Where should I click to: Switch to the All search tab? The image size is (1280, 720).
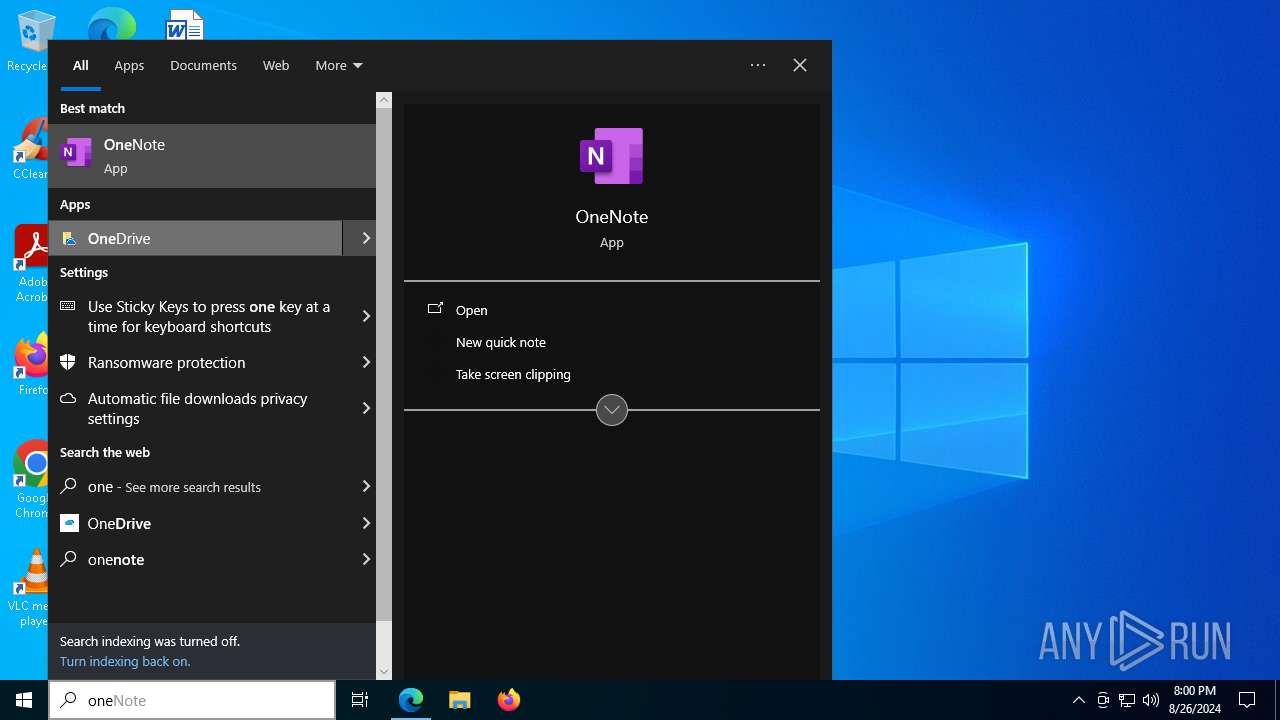pos(81,65)
